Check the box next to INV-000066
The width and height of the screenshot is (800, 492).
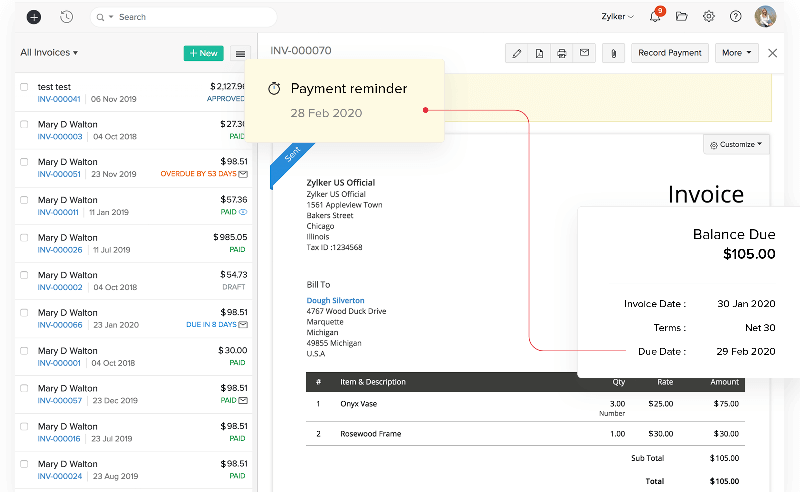pos(24,313)
